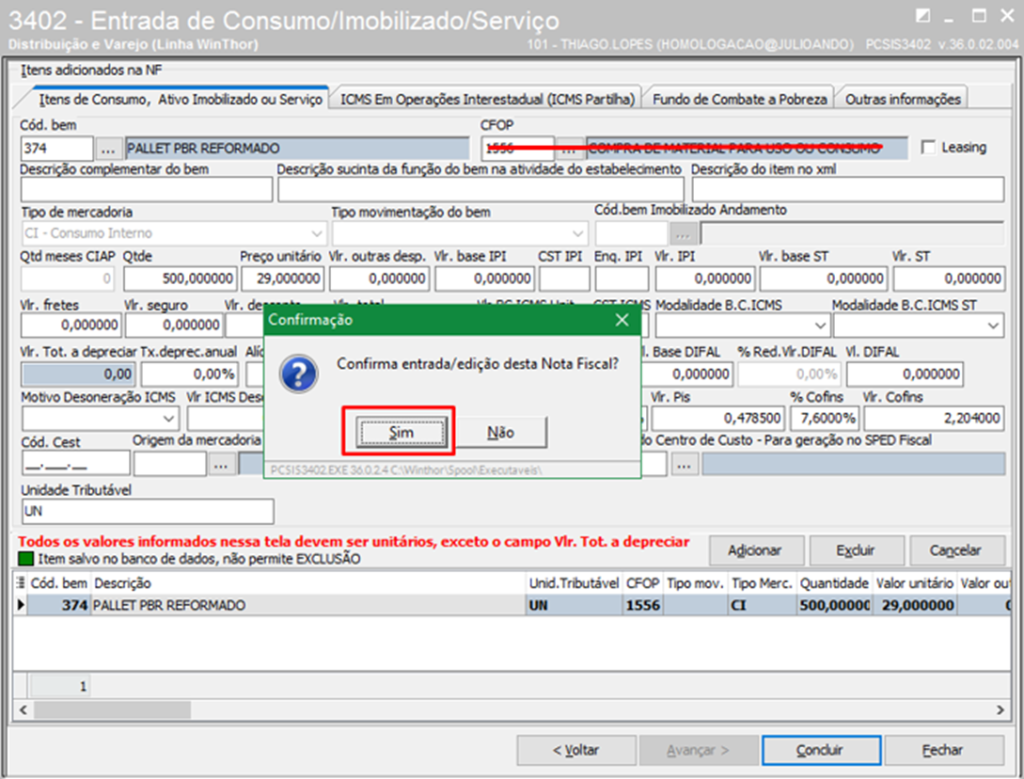Click the blue question mark icon in the dialog
This screenshot has width=1024, height=779.
point(299,373)
